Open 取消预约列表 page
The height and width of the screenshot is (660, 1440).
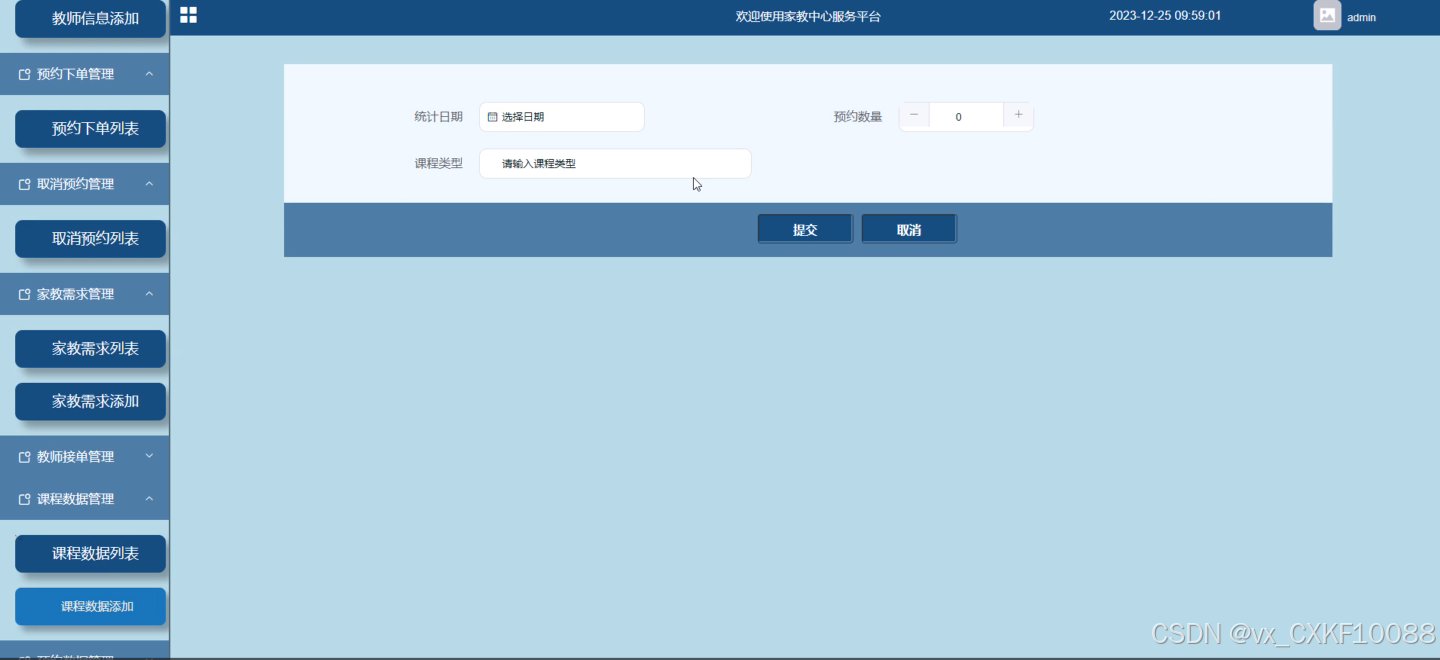90,239
